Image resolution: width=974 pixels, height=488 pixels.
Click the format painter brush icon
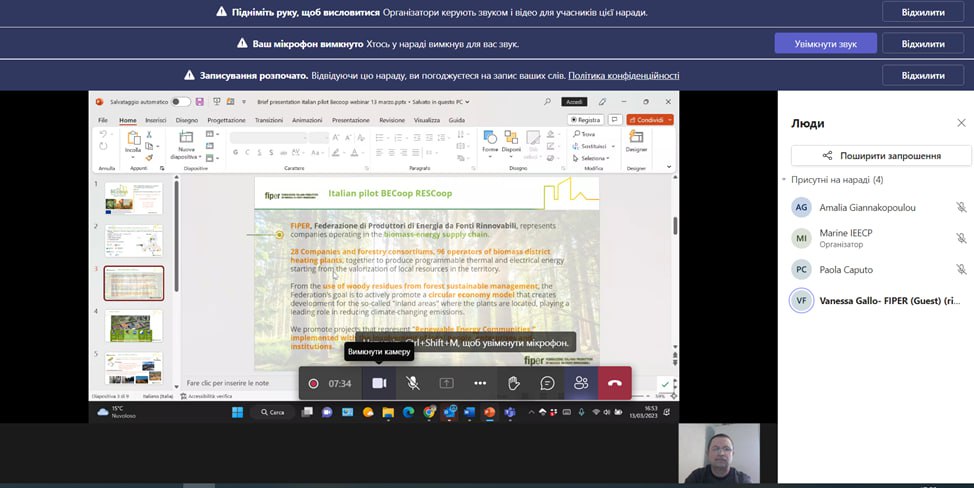click(x=149, y=158)
